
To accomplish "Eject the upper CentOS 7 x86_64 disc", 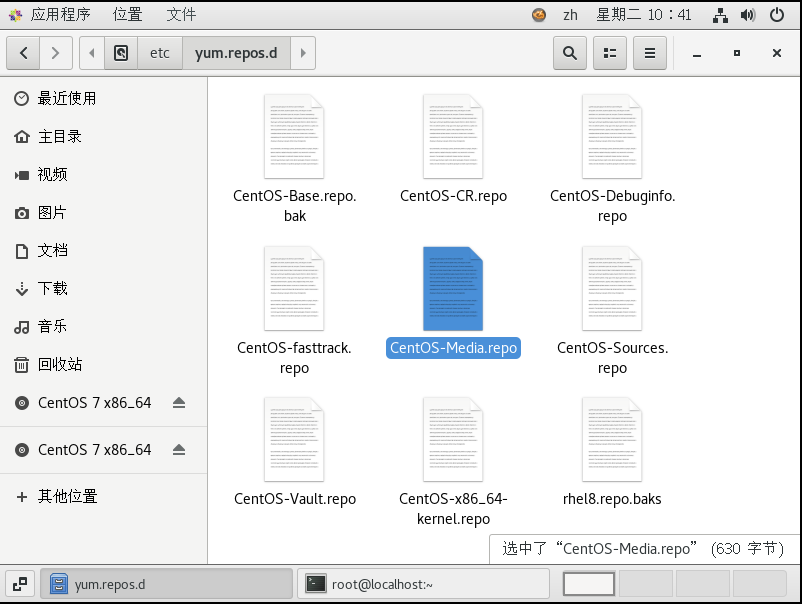I will 179,402.
